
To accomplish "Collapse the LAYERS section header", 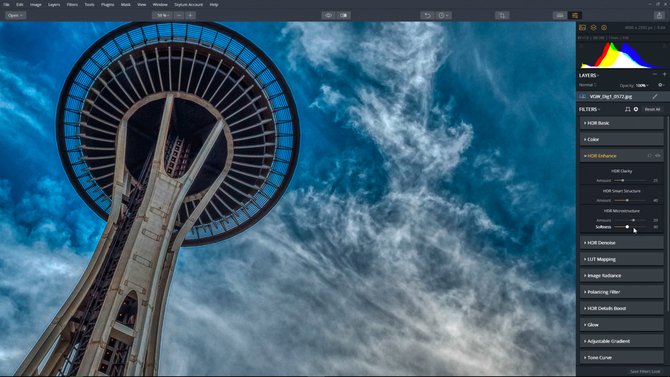I will point(589,75).
